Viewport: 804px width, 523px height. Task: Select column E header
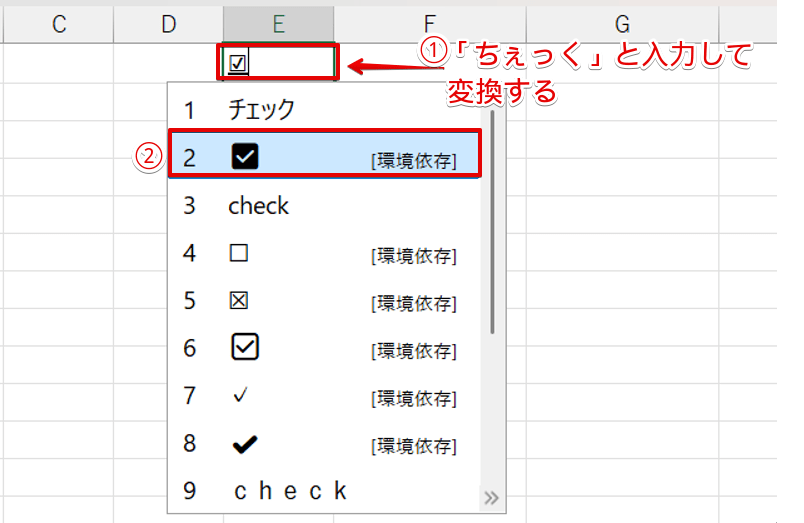point(278,24)
